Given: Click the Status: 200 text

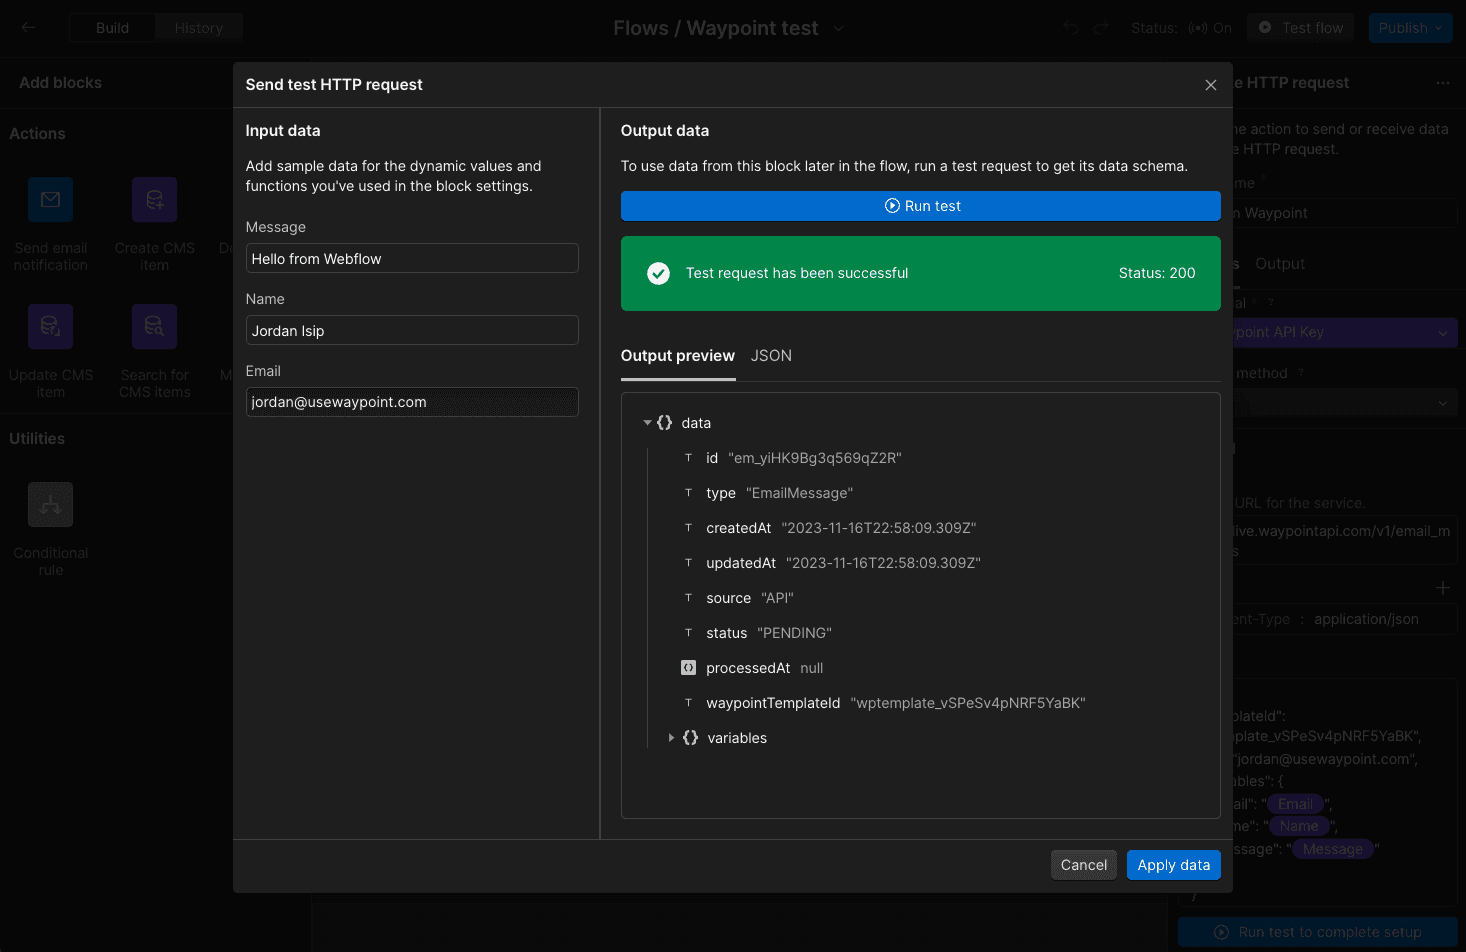Looking at the screenshot, I should (1156, 273).
